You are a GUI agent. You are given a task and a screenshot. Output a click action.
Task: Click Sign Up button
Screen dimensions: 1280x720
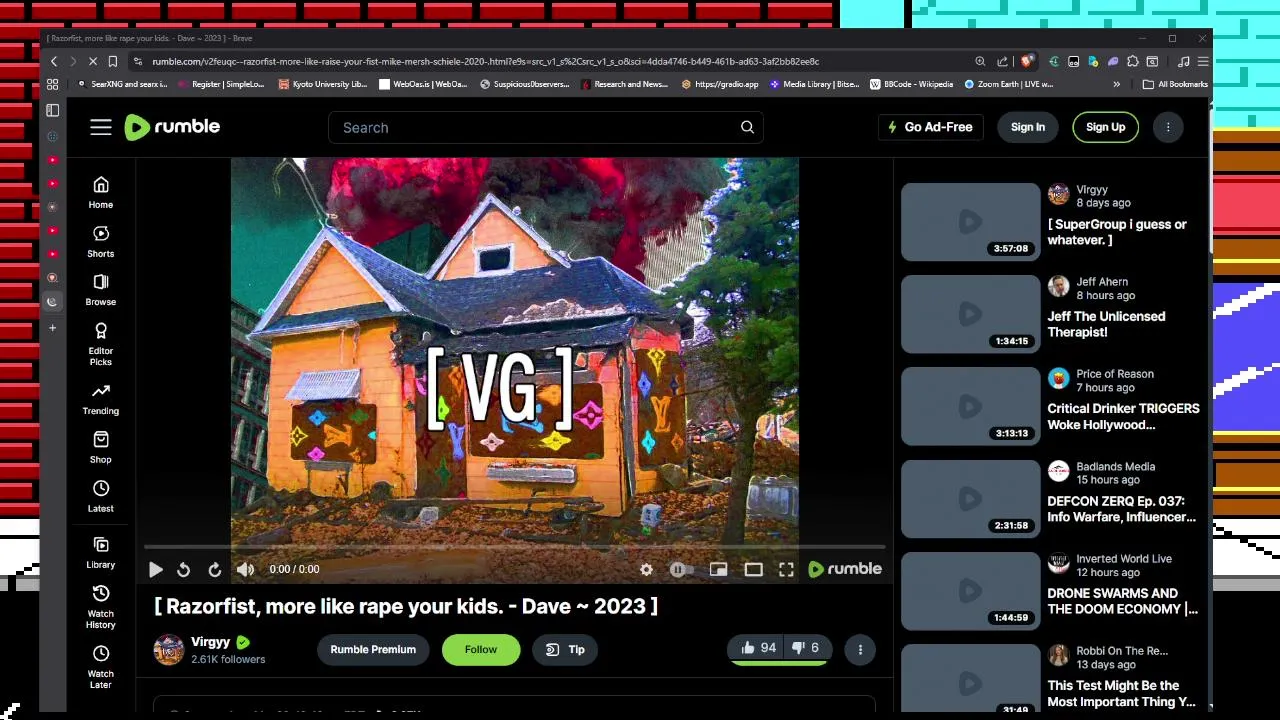click(x=1105, y=127)
